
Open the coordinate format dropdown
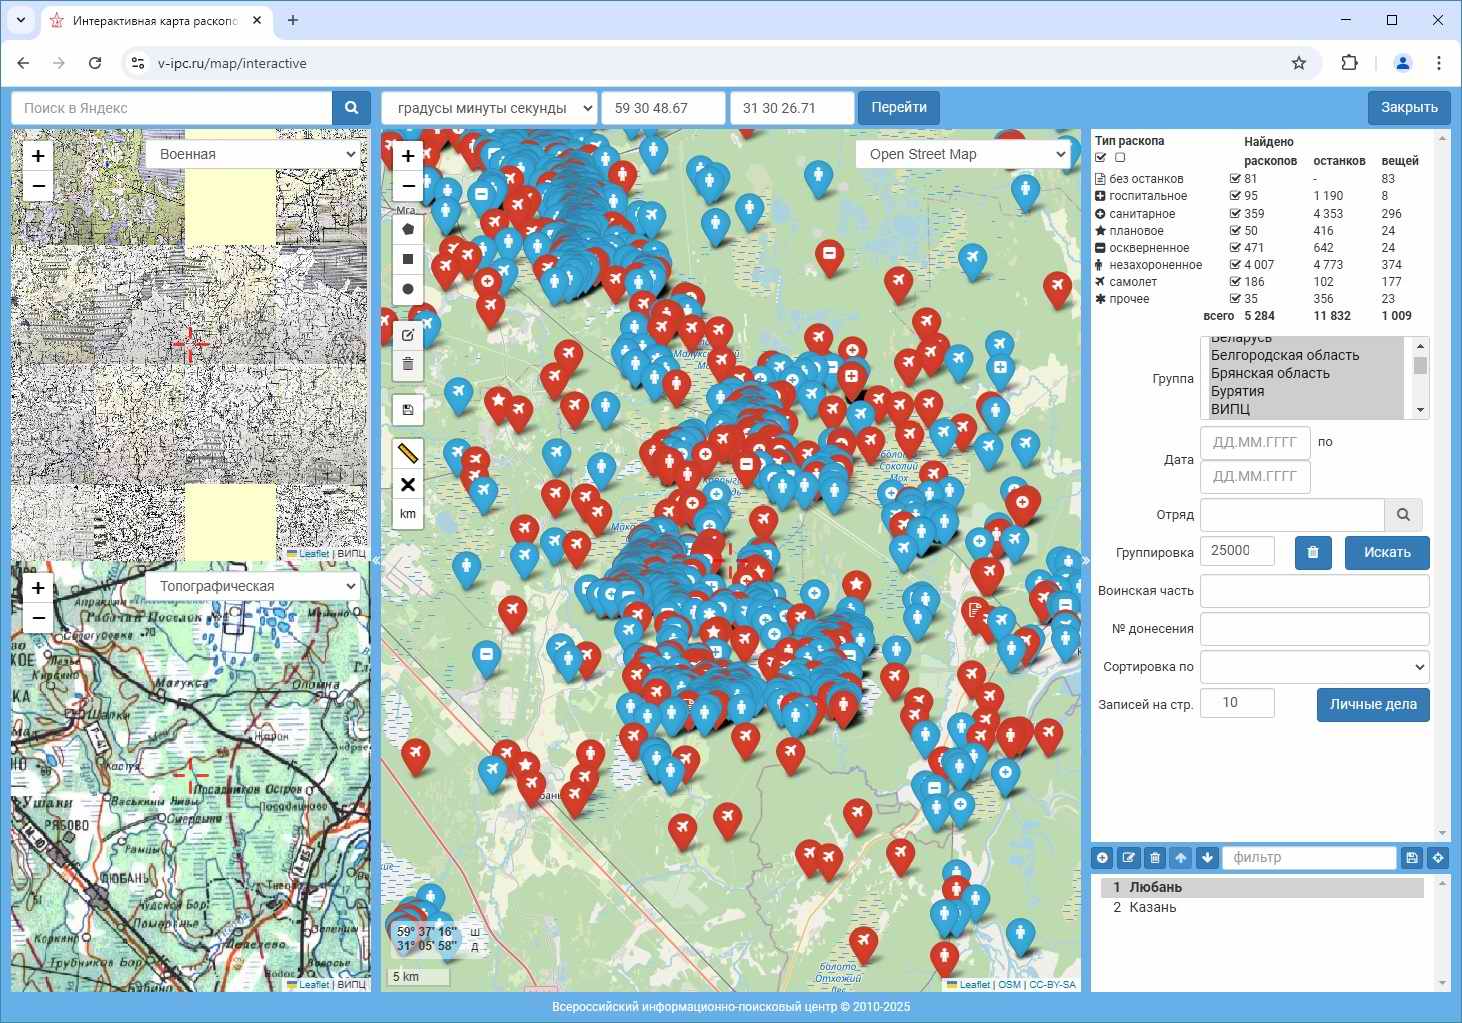(x=489, y=108)
